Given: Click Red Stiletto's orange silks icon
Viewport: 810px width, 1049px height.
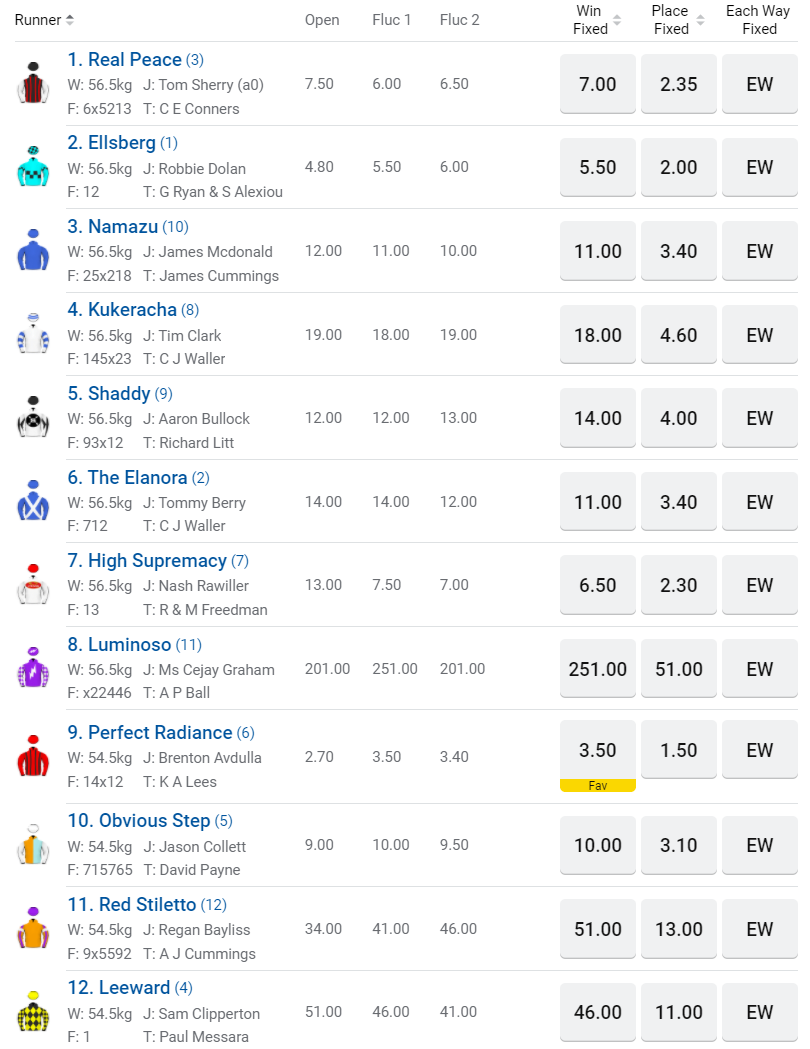Looking at the screenshot, I should tap(33, 929).
